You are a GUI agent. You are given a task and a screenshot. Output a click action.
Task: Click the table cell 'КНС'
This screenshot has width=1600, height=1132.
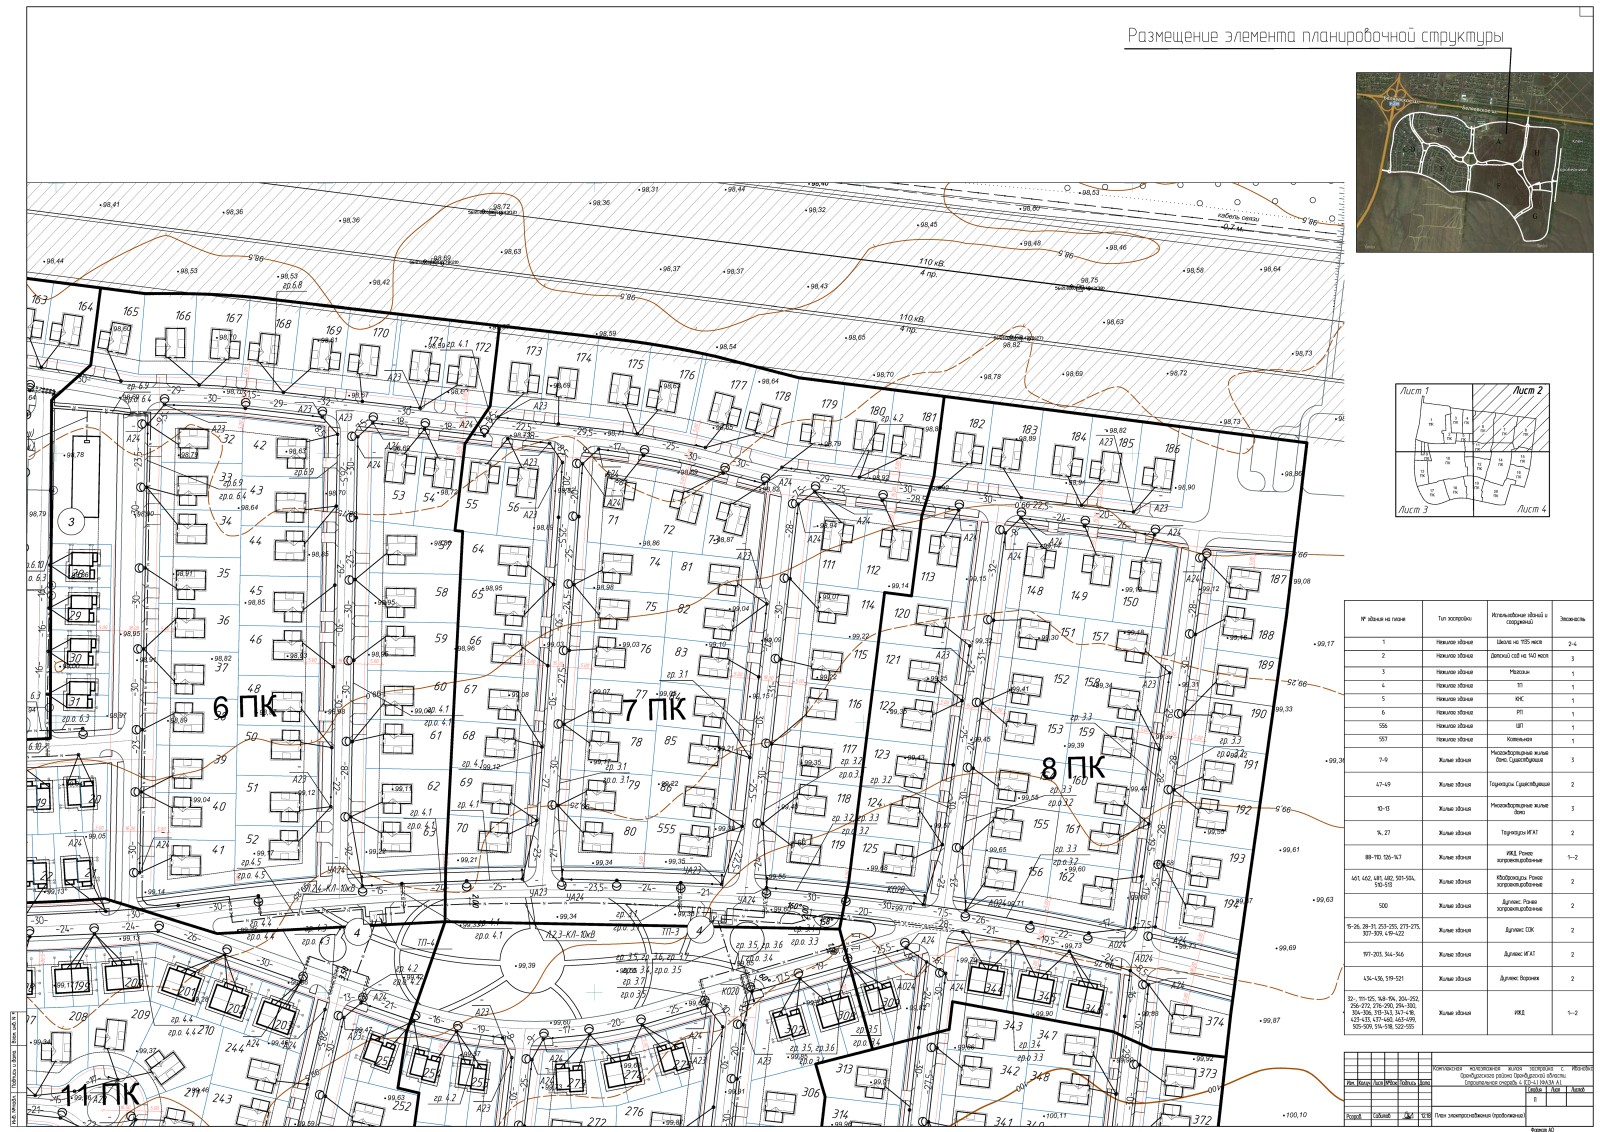(x=1520, y=699)
